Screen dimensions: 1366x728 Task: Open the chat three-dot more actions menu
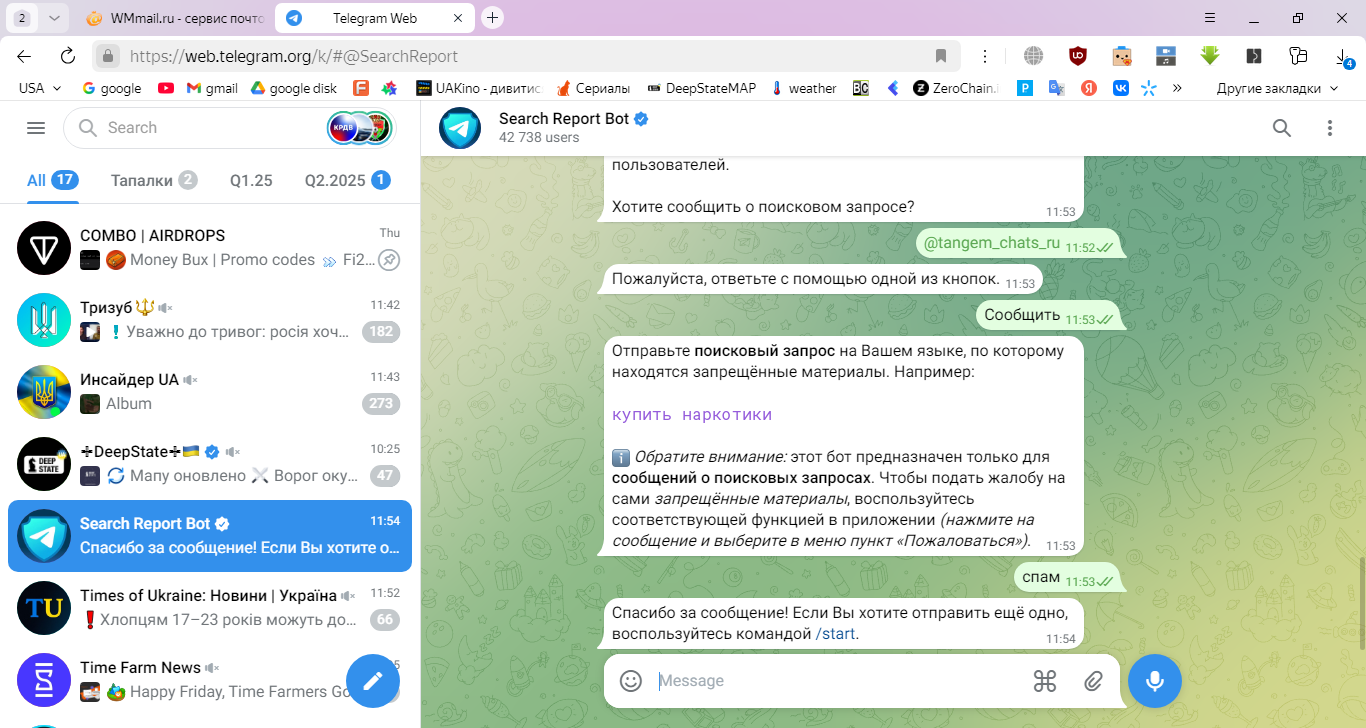click(x=1330, y=128)
